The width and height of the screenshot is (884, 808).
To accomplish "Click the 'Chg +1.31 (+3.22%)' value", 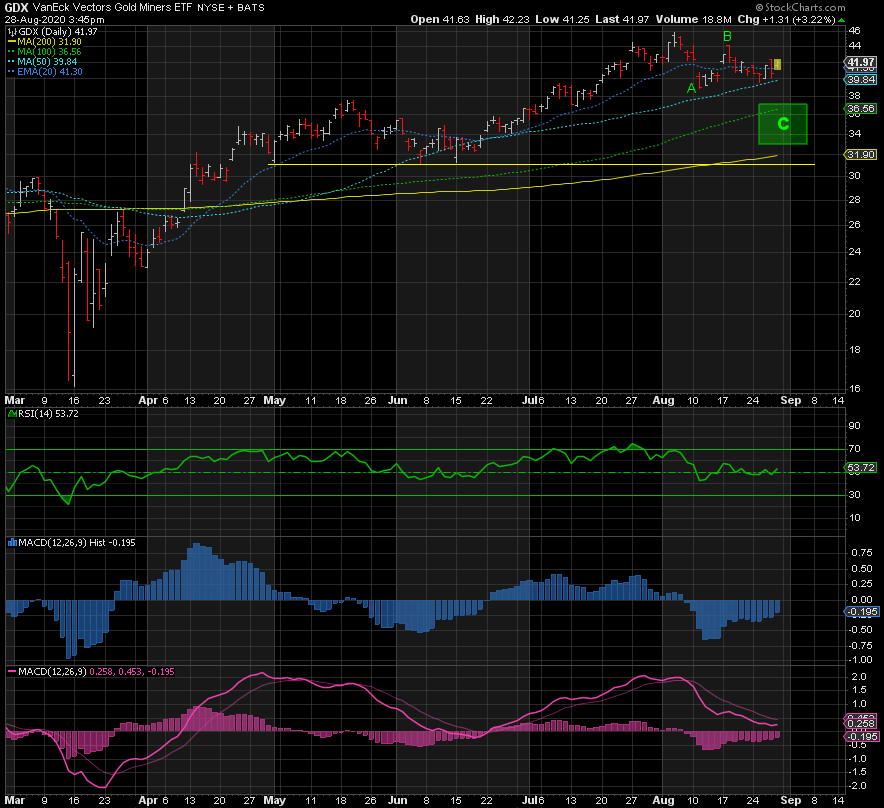I will tap(786, 20).
